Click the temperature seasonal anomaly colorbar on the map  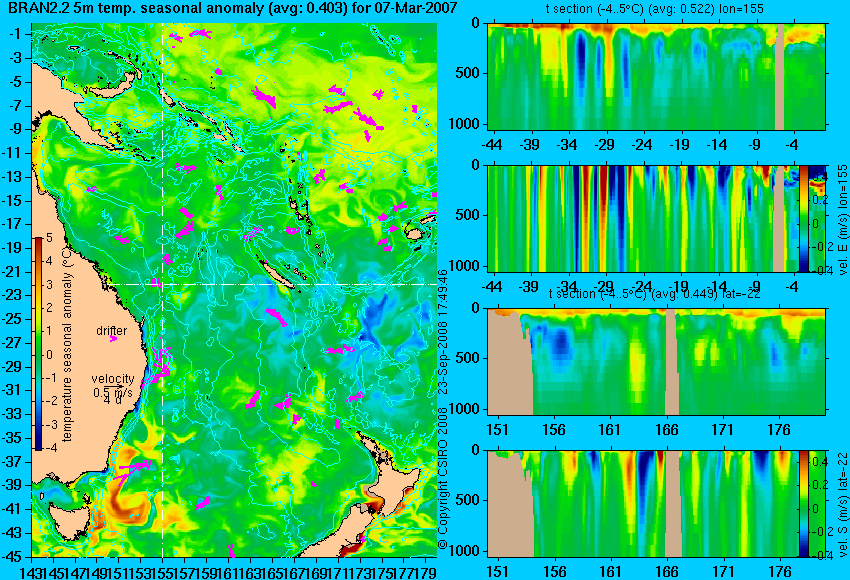[x=38, y=344]
